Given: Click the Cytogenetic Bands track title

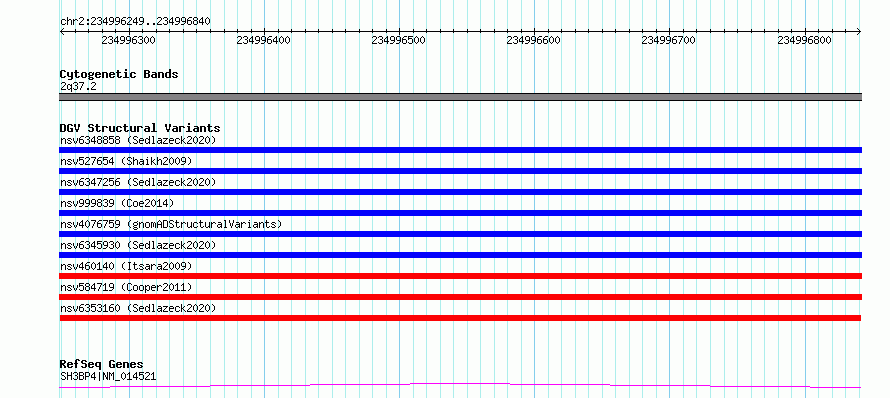Looking at the screenshot, I should (119, 74).
